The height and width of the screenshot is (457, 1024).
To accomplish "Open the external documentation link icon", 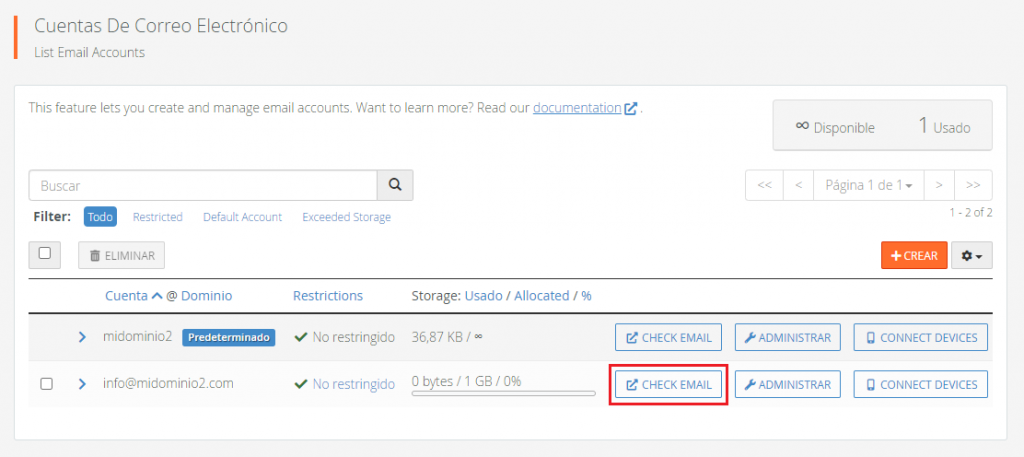I will pyautogui.click(x=631, y=108).
